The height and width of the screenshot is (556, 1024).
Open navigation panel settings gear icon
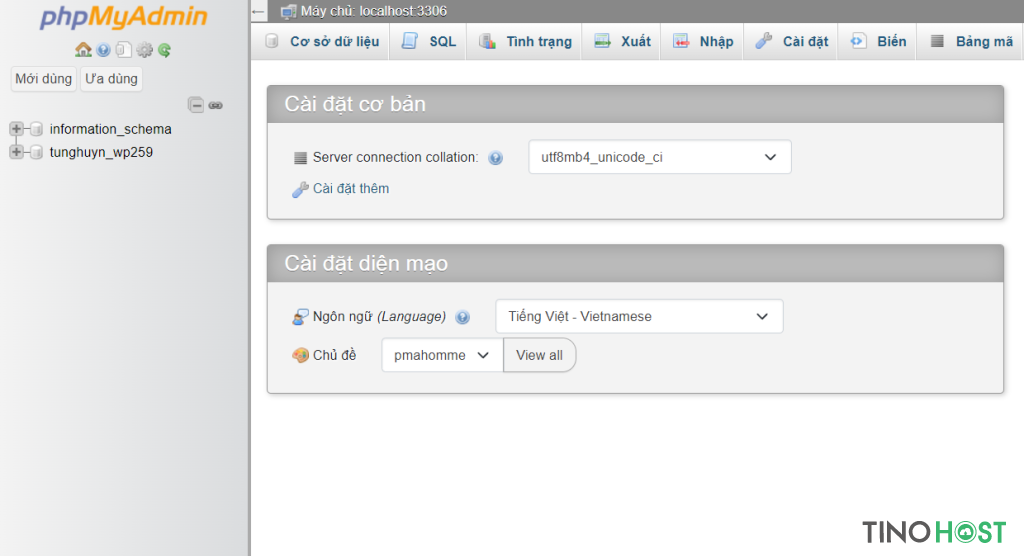144,50
